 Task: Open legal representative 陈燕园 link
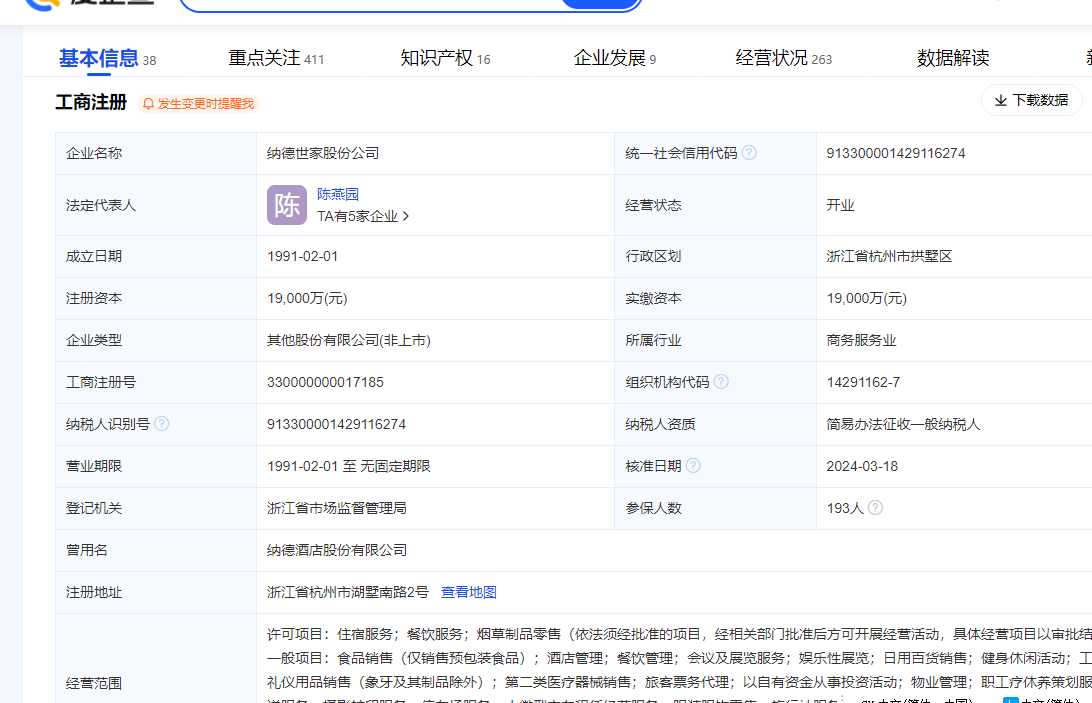[338, 194]
